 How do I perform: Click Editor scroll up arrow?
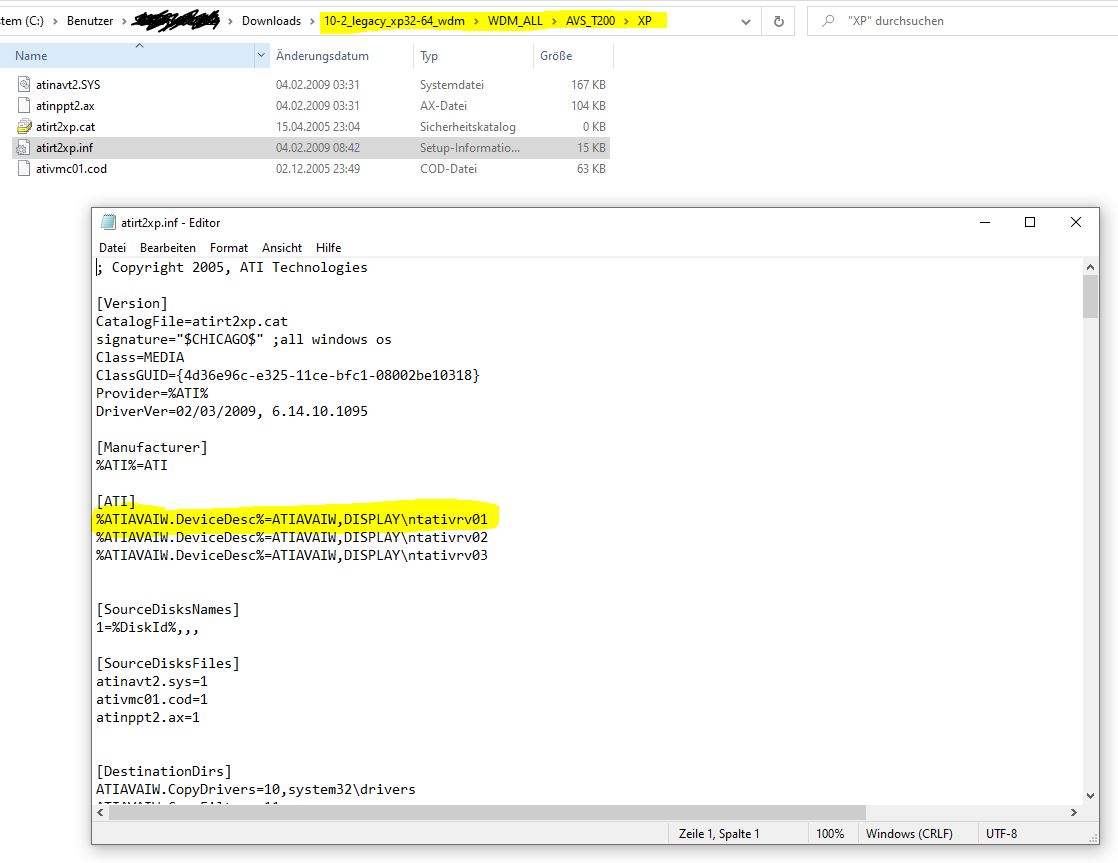pyautogui.click(x=1089, y=267)
